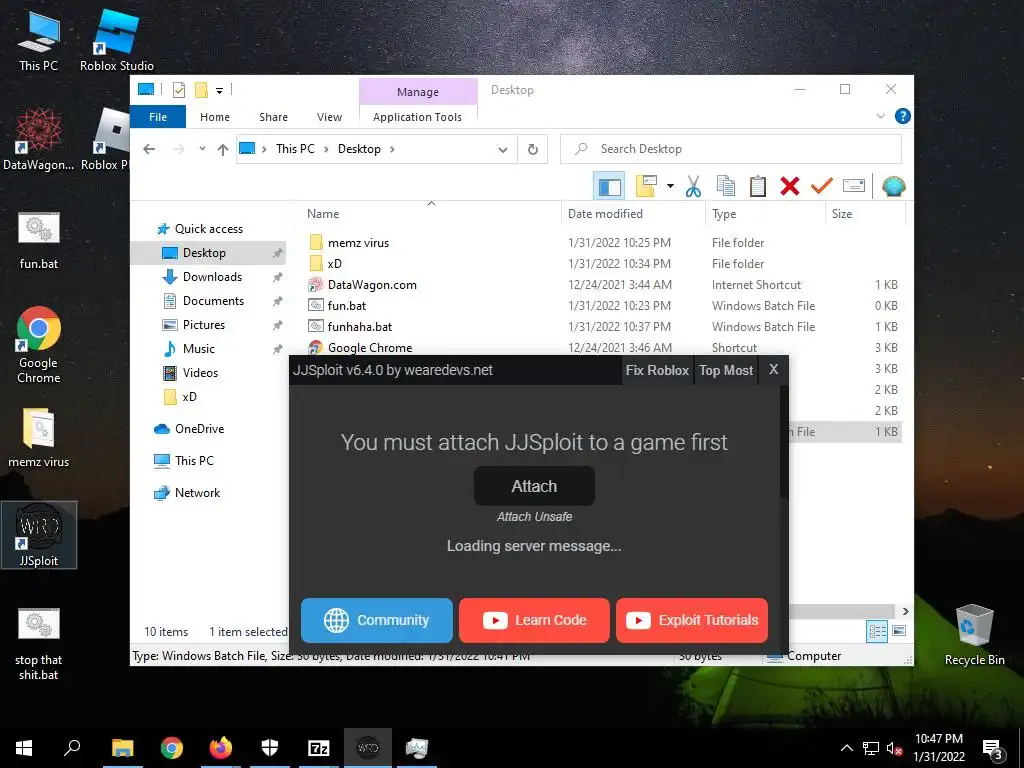Click the orange checkmark Properties icon
1024x768 pixels.
coord(821,187)
